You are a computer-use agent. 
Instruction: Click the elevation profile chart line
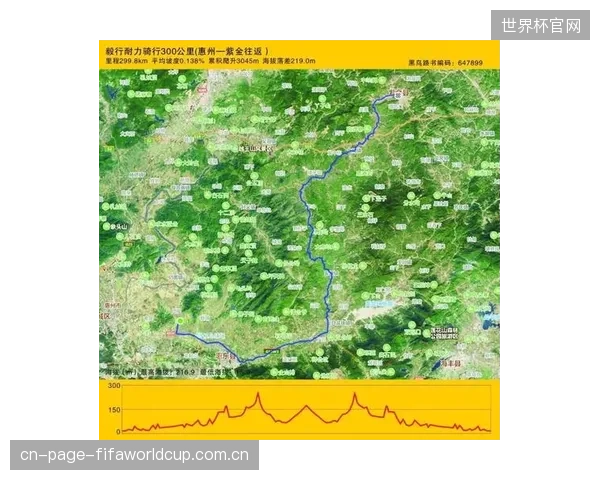pyautogui.click(x=306, y=413)
